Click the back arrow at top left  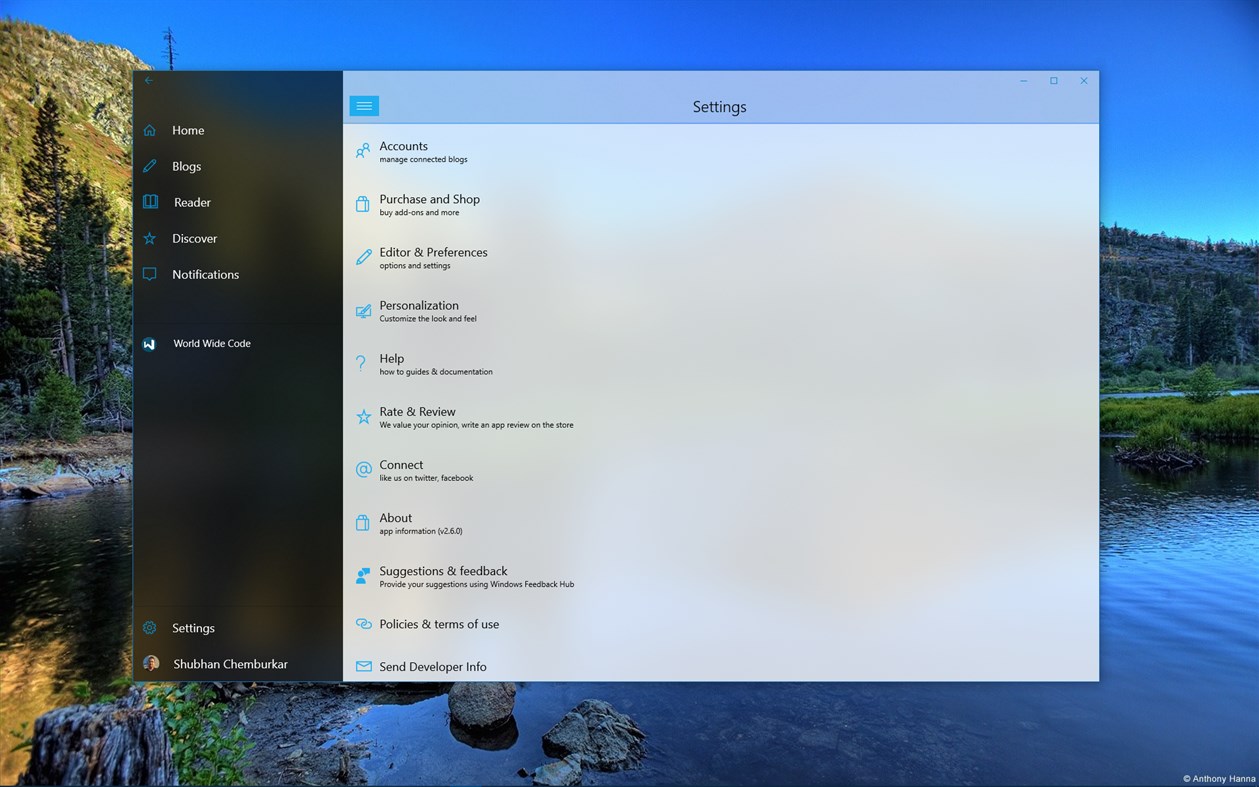pyautogui.click(x=148, y=80)
